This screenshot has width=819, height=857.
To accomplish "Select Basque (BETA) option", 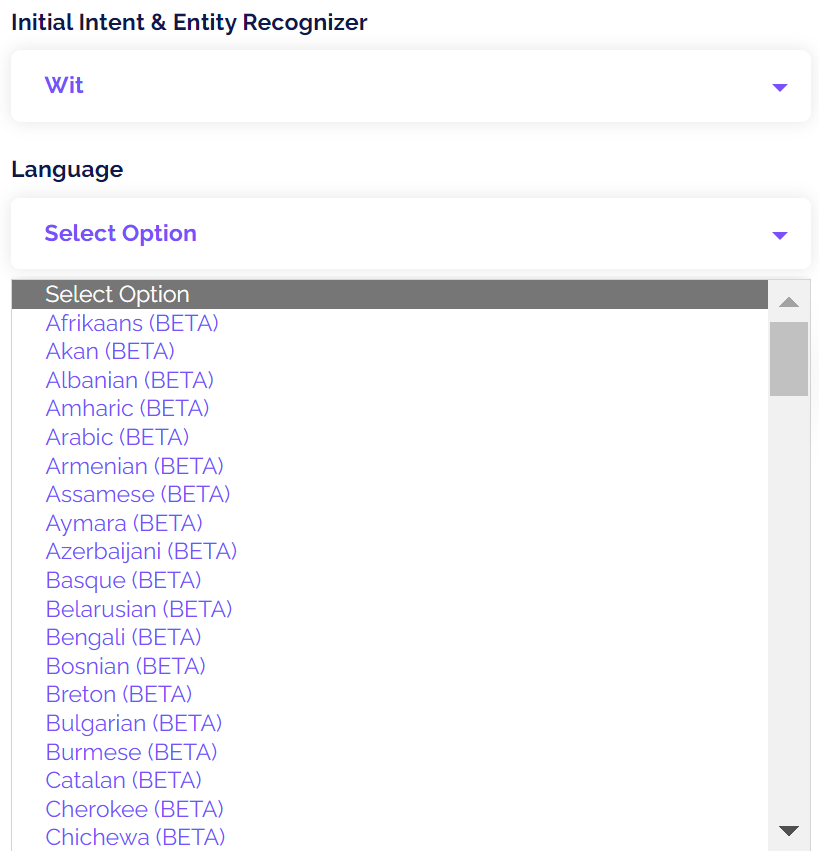I will tap(123, 580).
